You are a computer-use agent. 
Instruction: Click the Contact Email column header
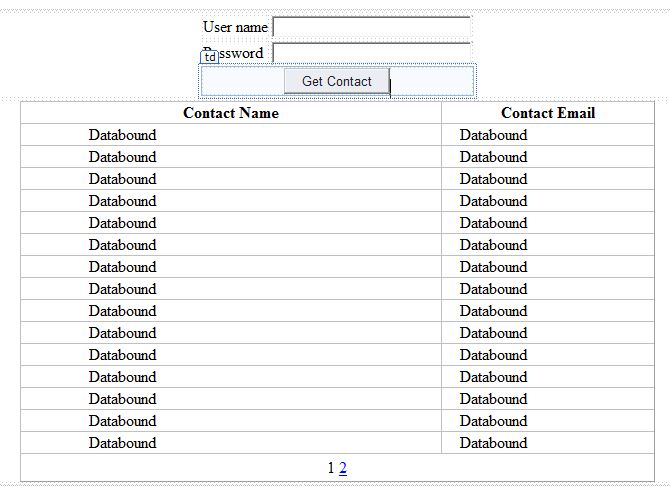(547, 113)
